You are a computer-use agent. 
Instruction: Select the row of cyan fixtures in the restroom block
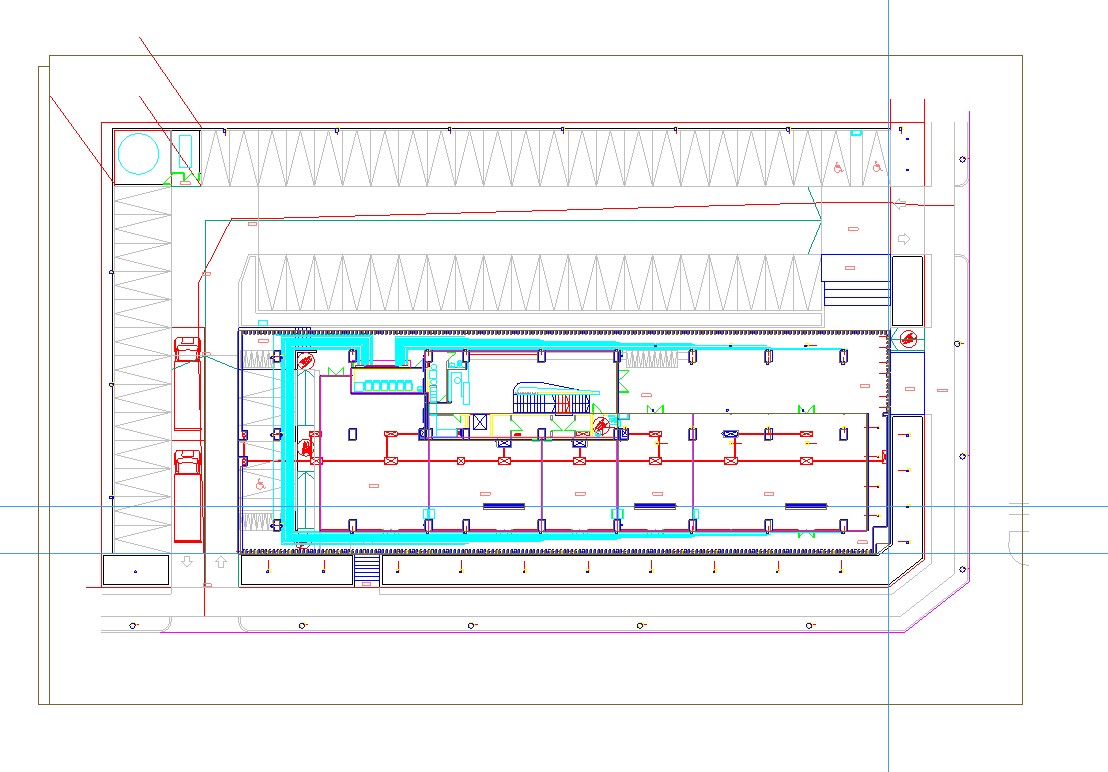coord(382,380)
